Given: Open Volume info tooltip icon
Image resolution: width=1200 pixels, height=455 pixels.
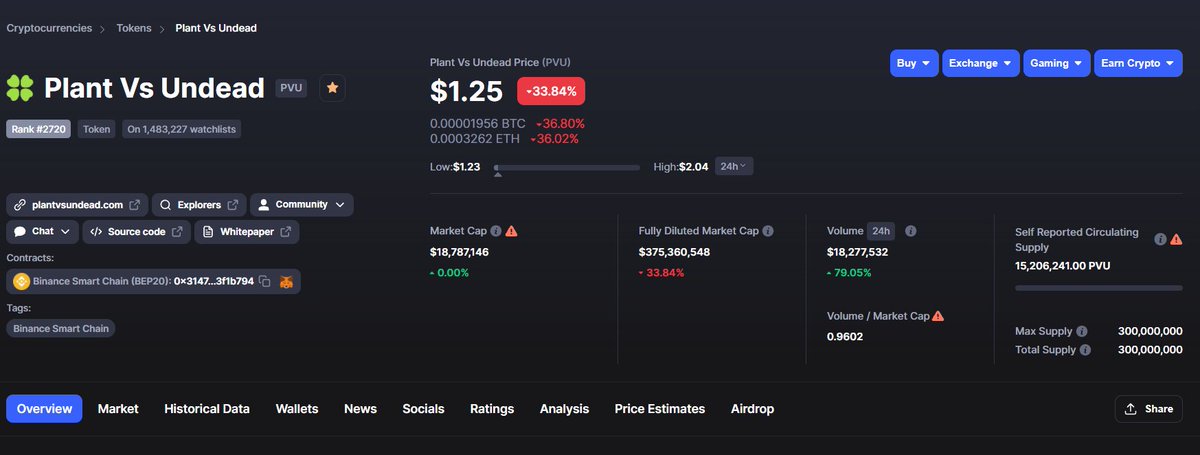Looking at the screenshot, I should [911, 231].
